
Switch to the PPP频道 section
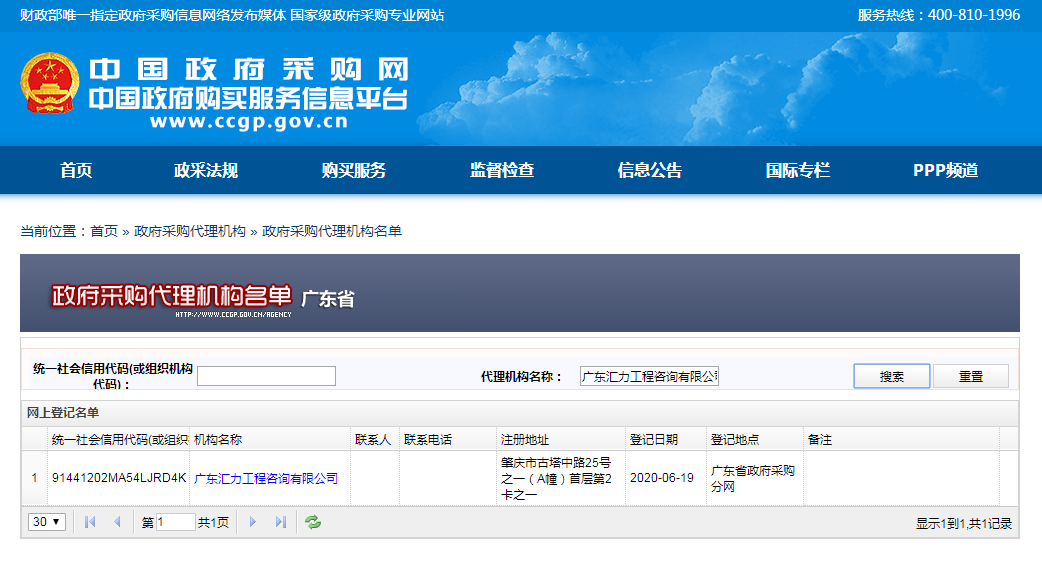click(945, 170)
